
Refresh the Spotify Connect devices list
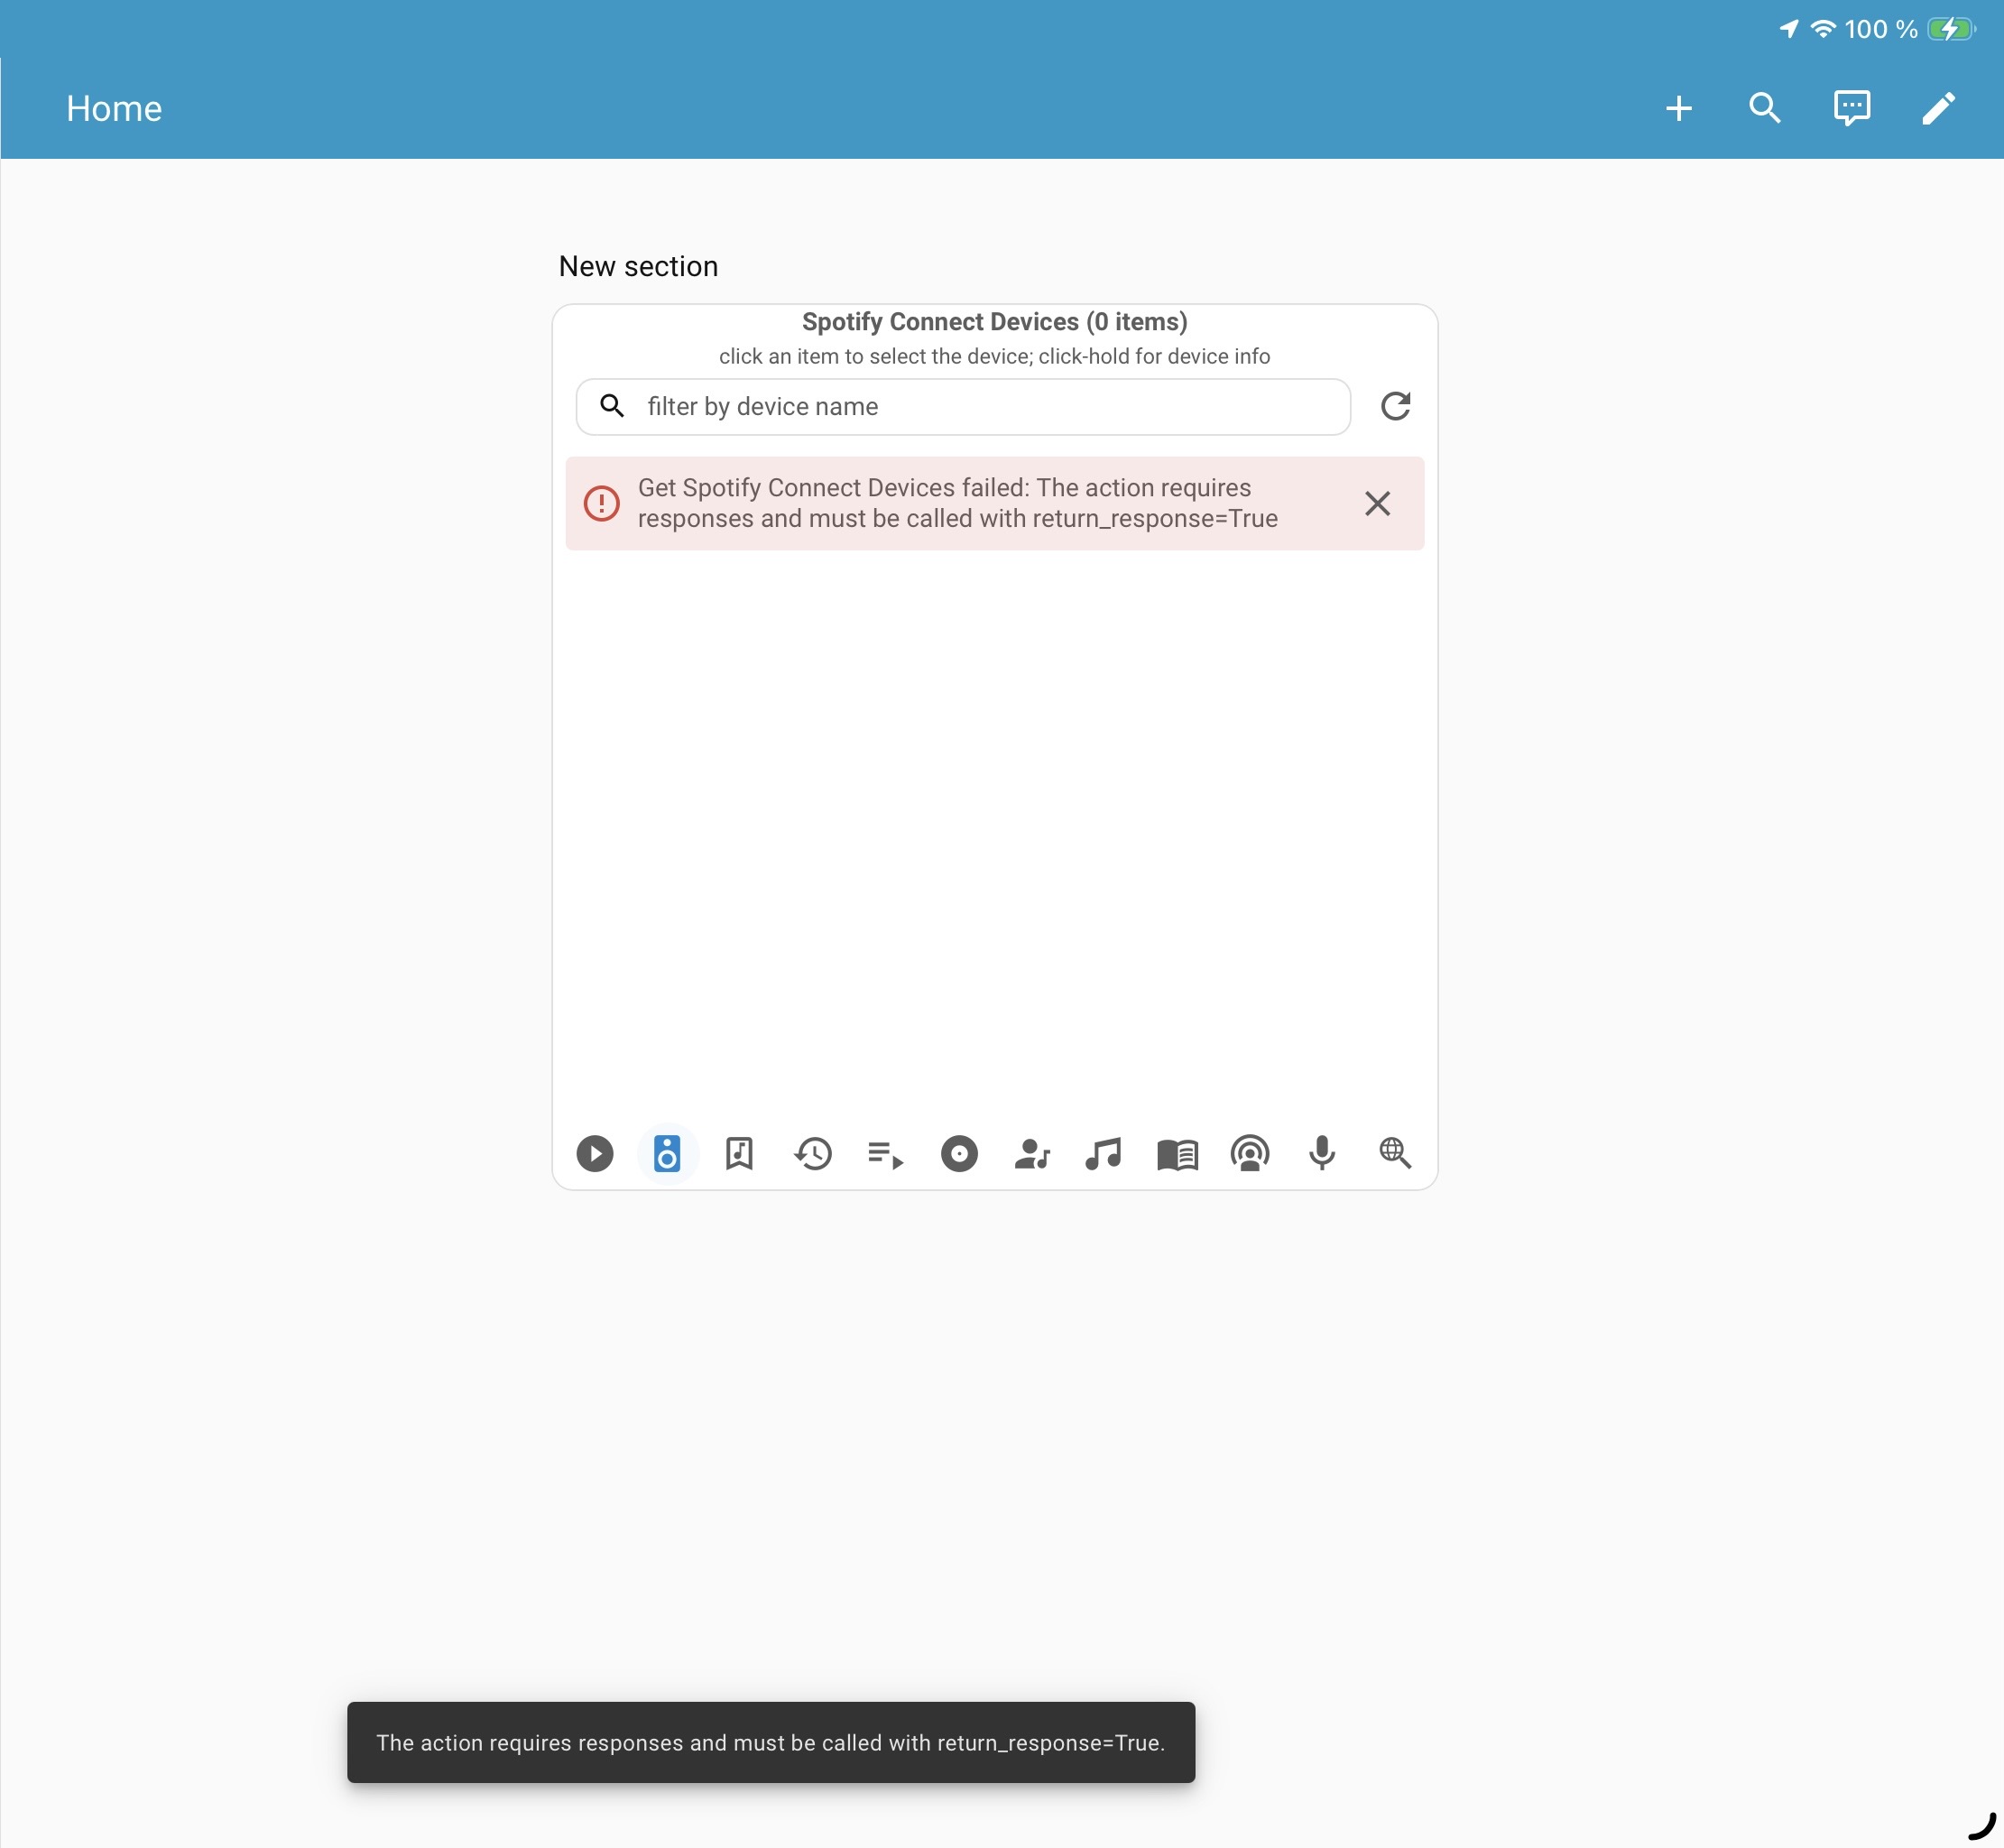(1395, 406)
